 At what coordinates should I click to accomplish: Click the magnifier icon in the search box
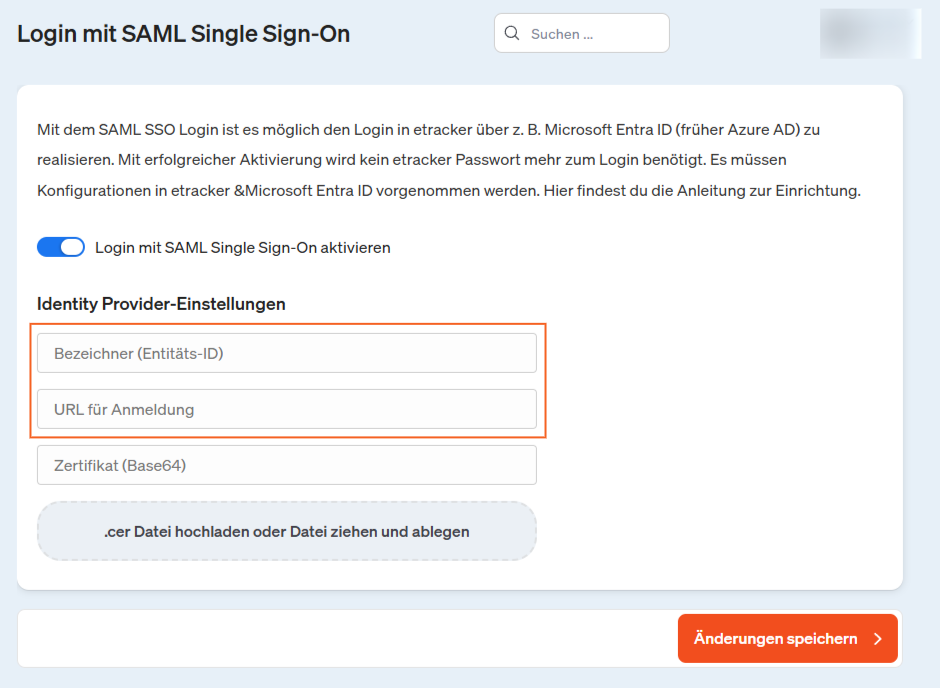coord(512,34)
